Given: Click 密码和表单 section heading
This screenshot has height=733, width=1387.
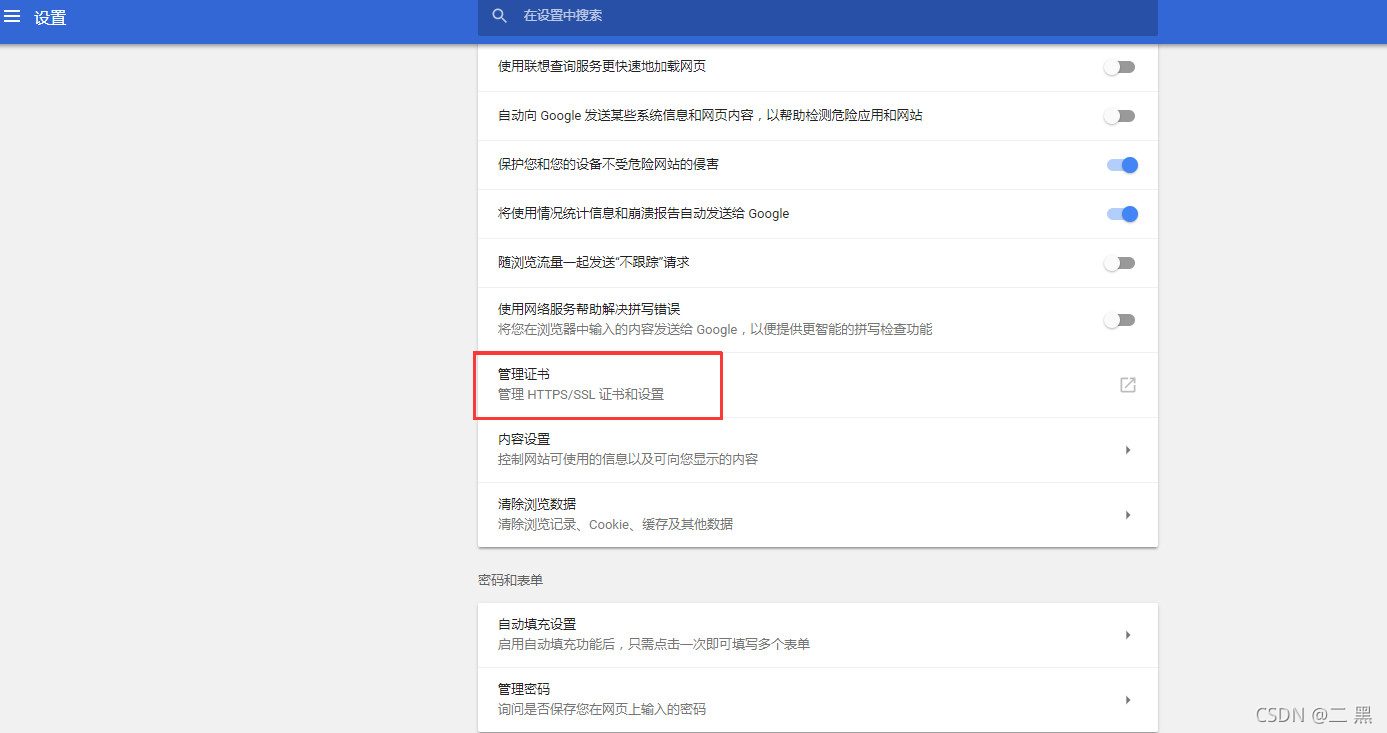Looking at the screenshot, I should (x=510, y=580).
